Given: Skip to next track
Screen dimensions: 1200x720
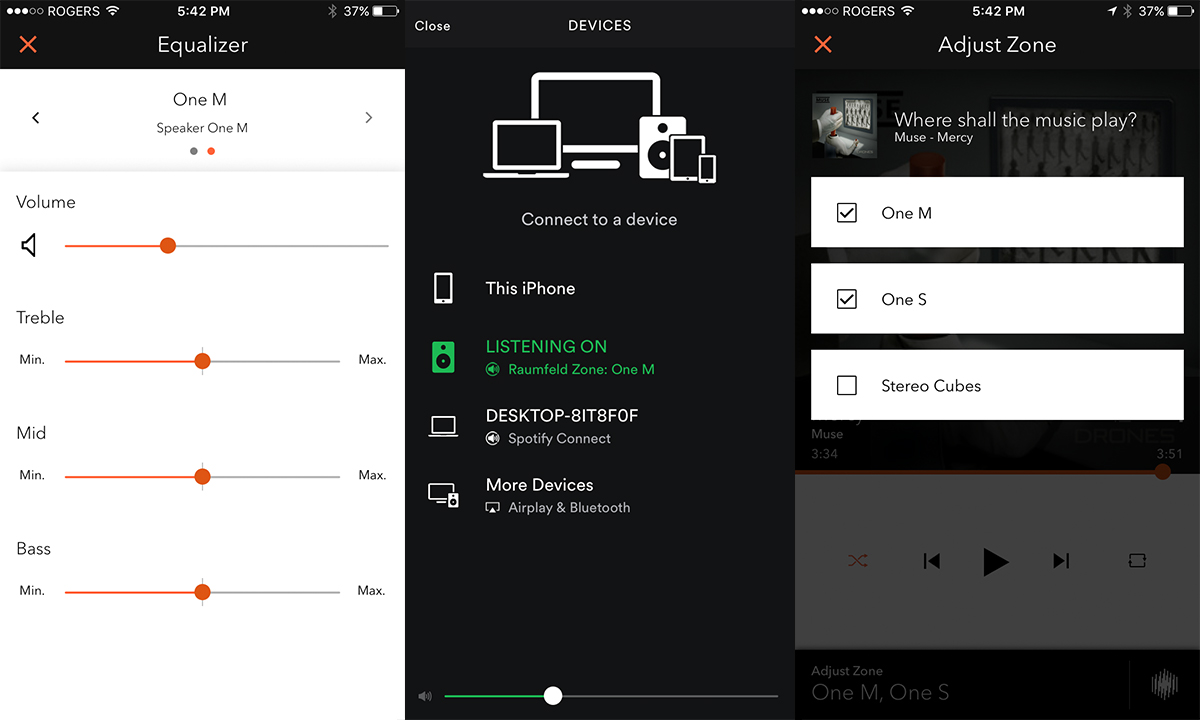Looking at the screenshot, I should tap(1061, 561).
